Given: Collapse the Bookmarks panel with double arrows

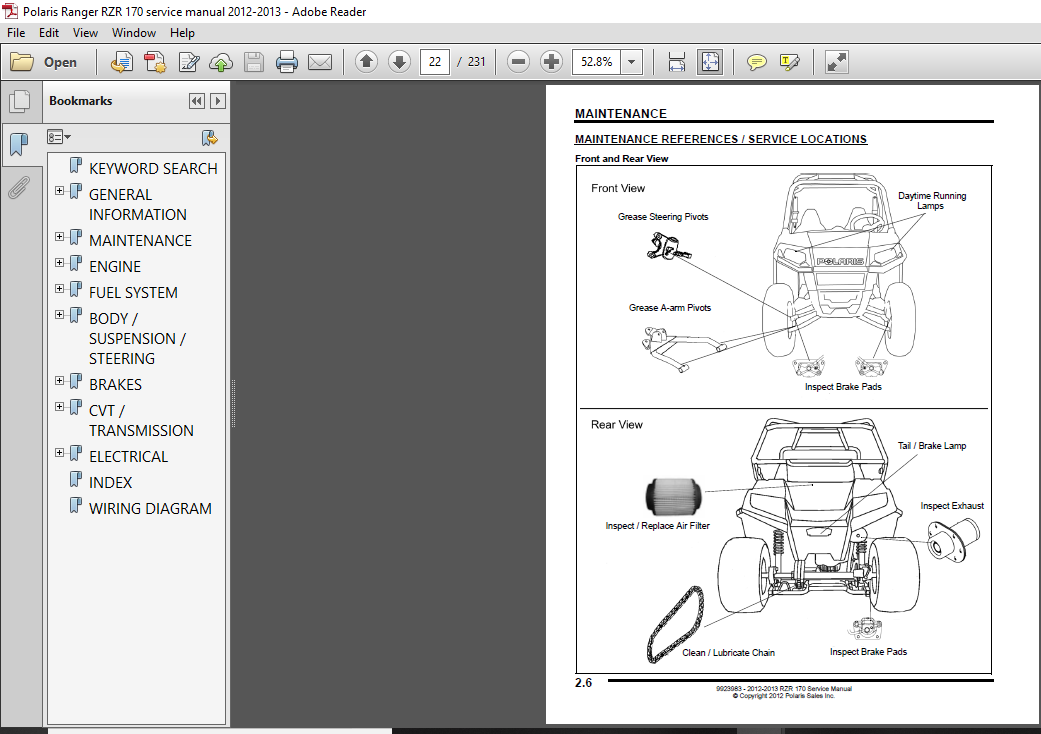Looking at the screenshot, I should pyautogui.click(x=197, y=101).
